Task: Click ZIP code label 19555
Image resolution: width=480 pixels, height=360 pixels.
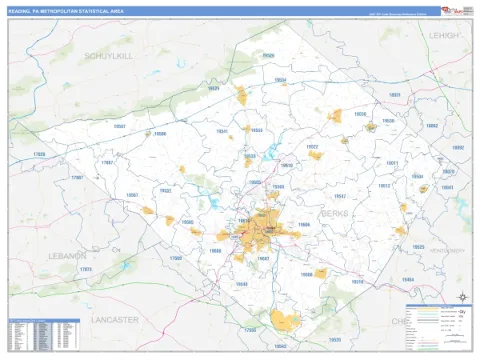Action: [257, 130]
